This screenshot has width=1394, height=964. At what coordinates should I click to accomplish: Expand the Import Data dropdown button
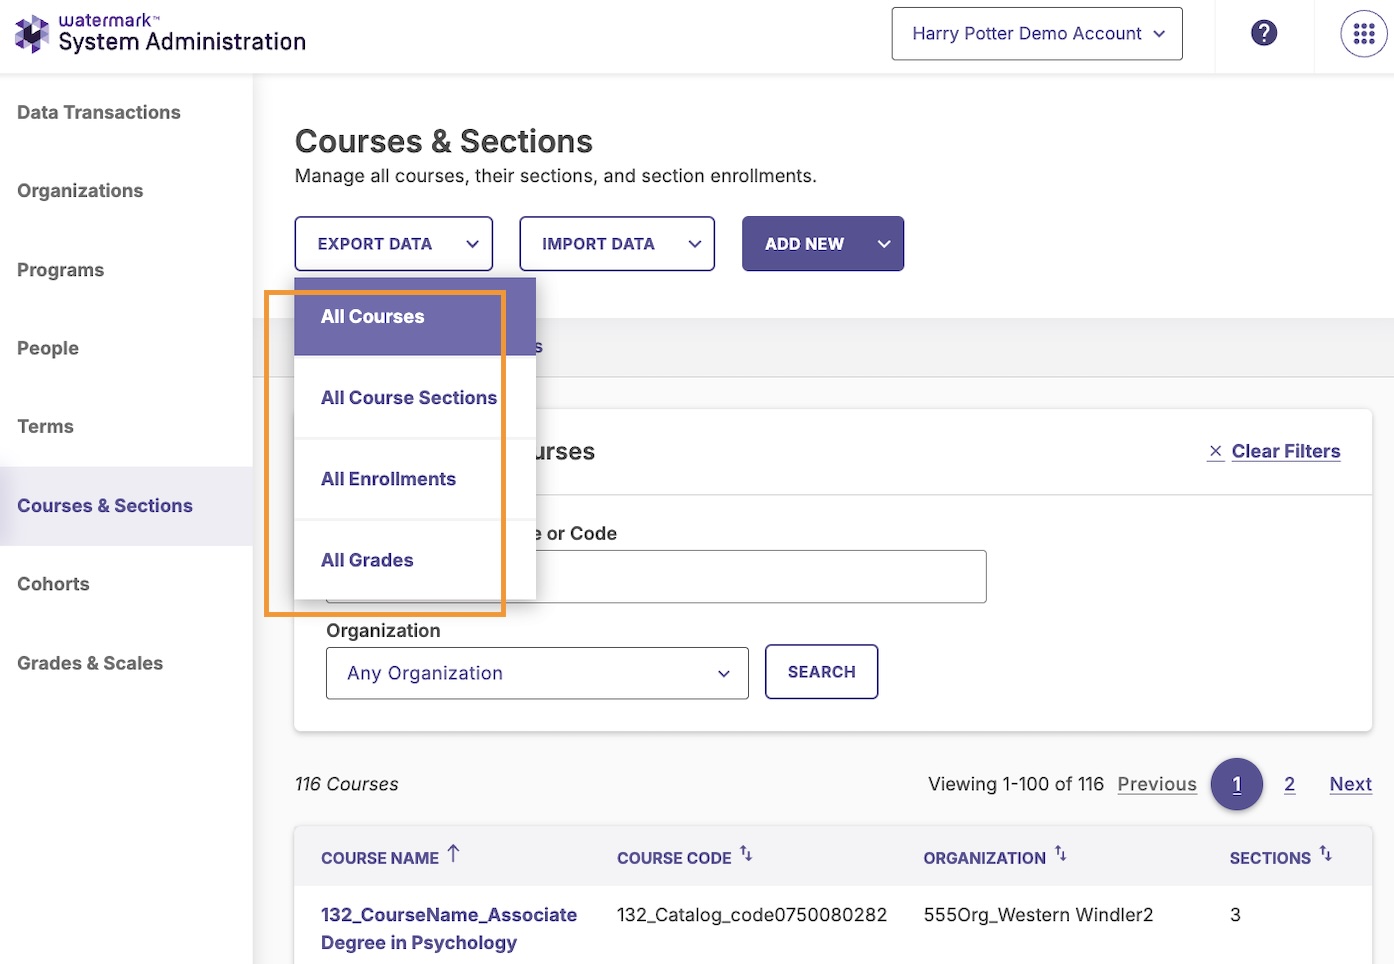[x=617, y=244]
